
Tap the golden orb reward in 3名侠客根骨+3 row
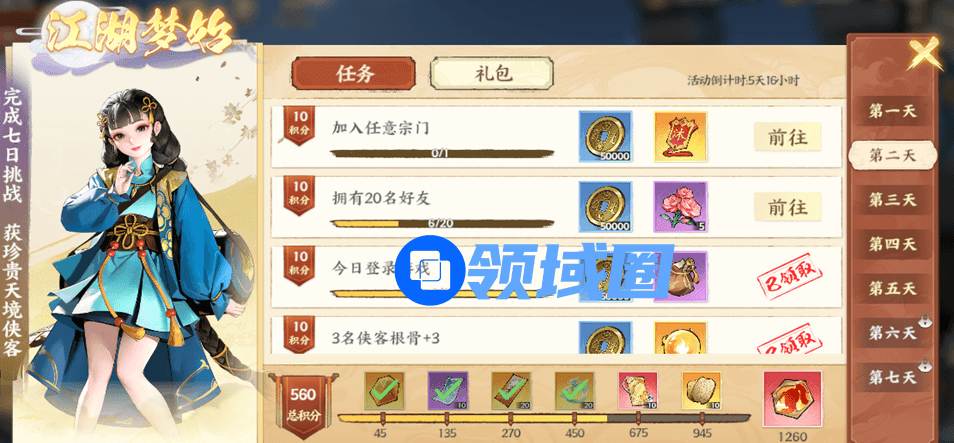click(680, 337)
